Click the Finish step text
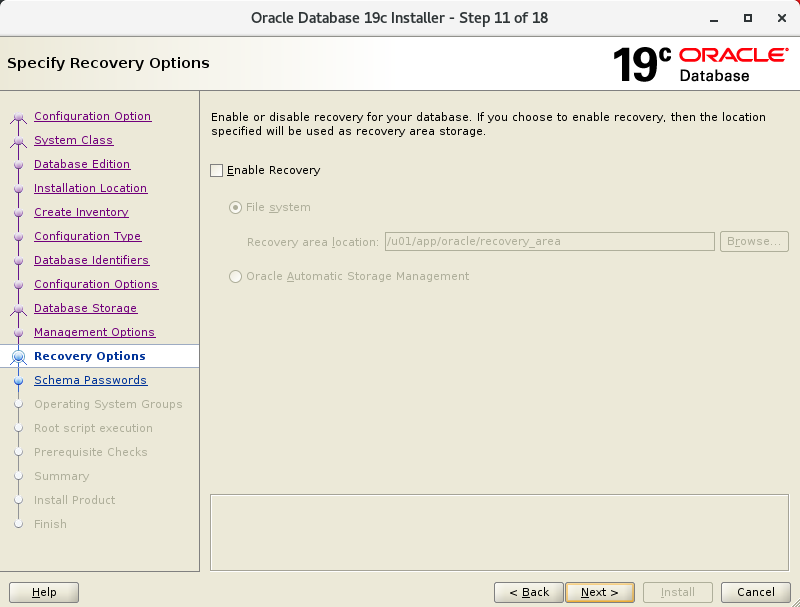800x607 pixels. tap(51, 524)
